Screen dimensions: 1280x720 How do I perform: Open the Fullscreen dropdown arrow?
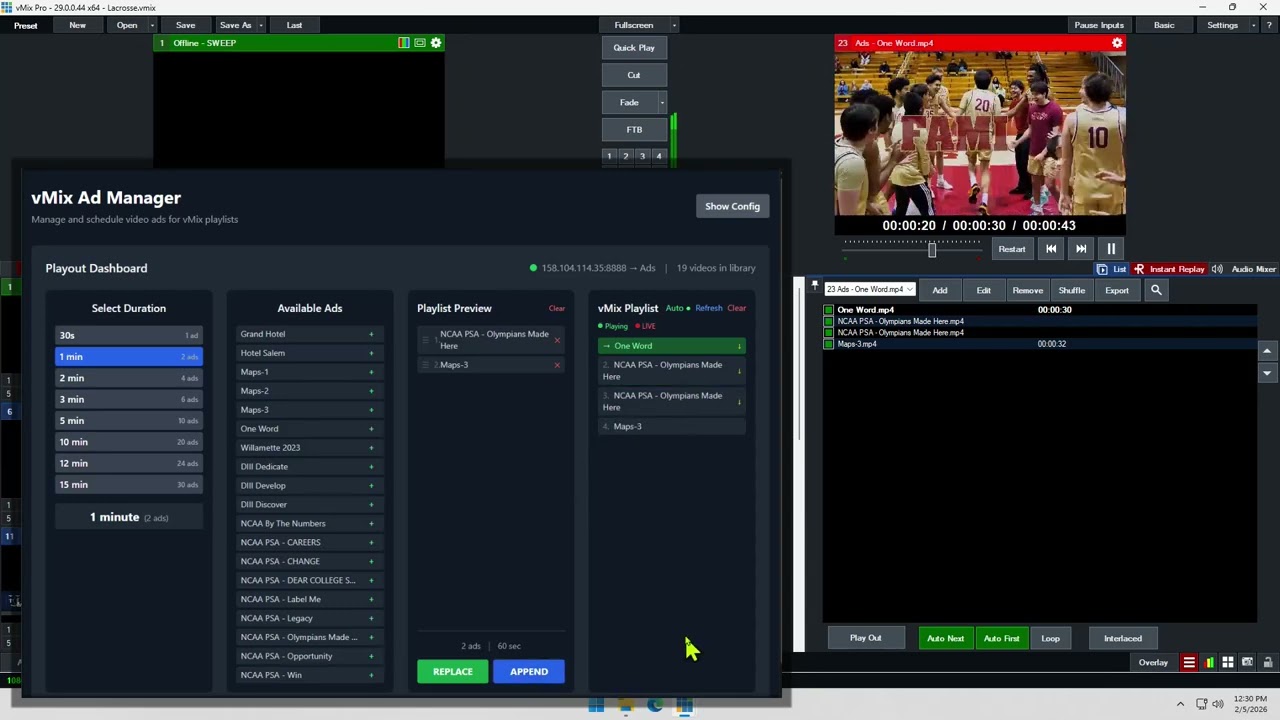pos(674,25)
